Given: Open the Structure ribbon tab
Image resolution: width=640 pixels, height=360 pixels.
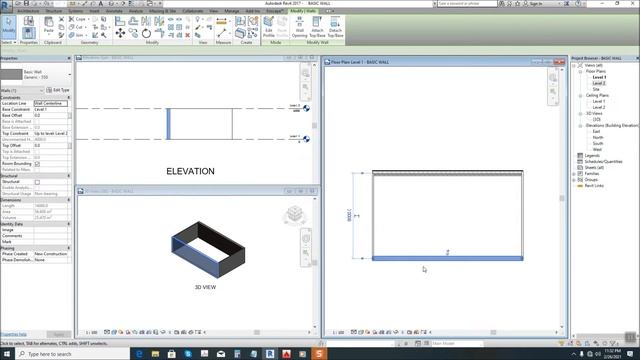Looking at the screenshot, I should [x=54, y=11].
